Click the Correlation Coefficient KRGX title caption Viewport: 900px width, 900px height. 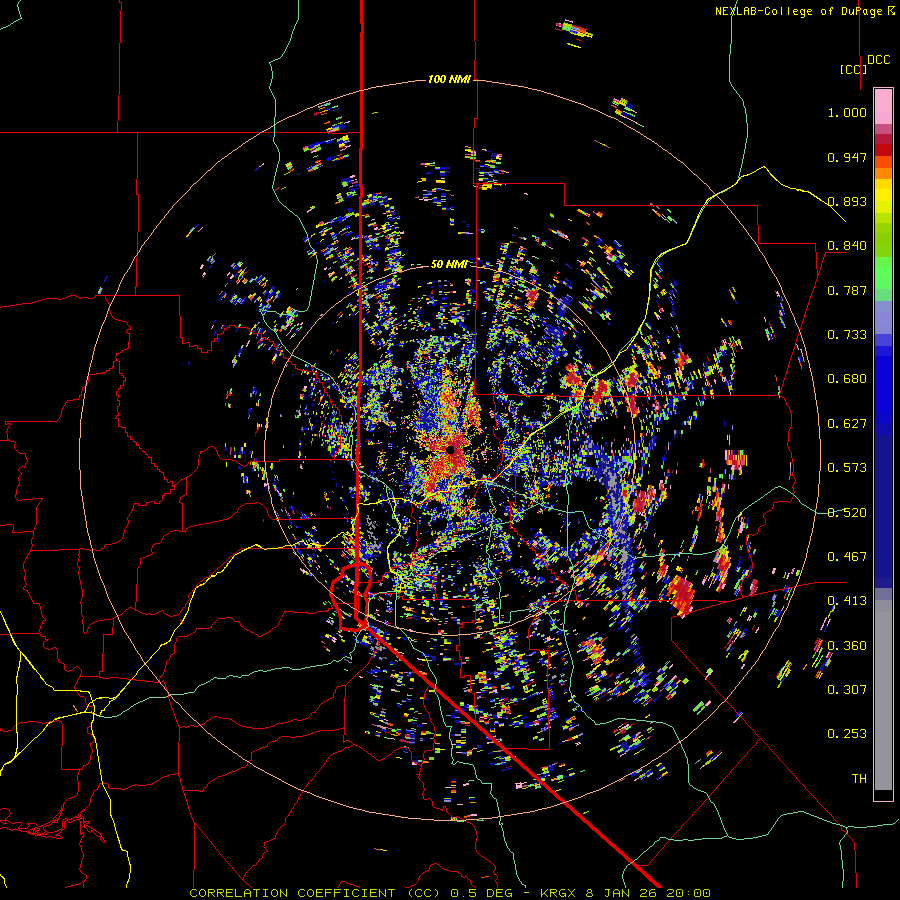(450, 893)
